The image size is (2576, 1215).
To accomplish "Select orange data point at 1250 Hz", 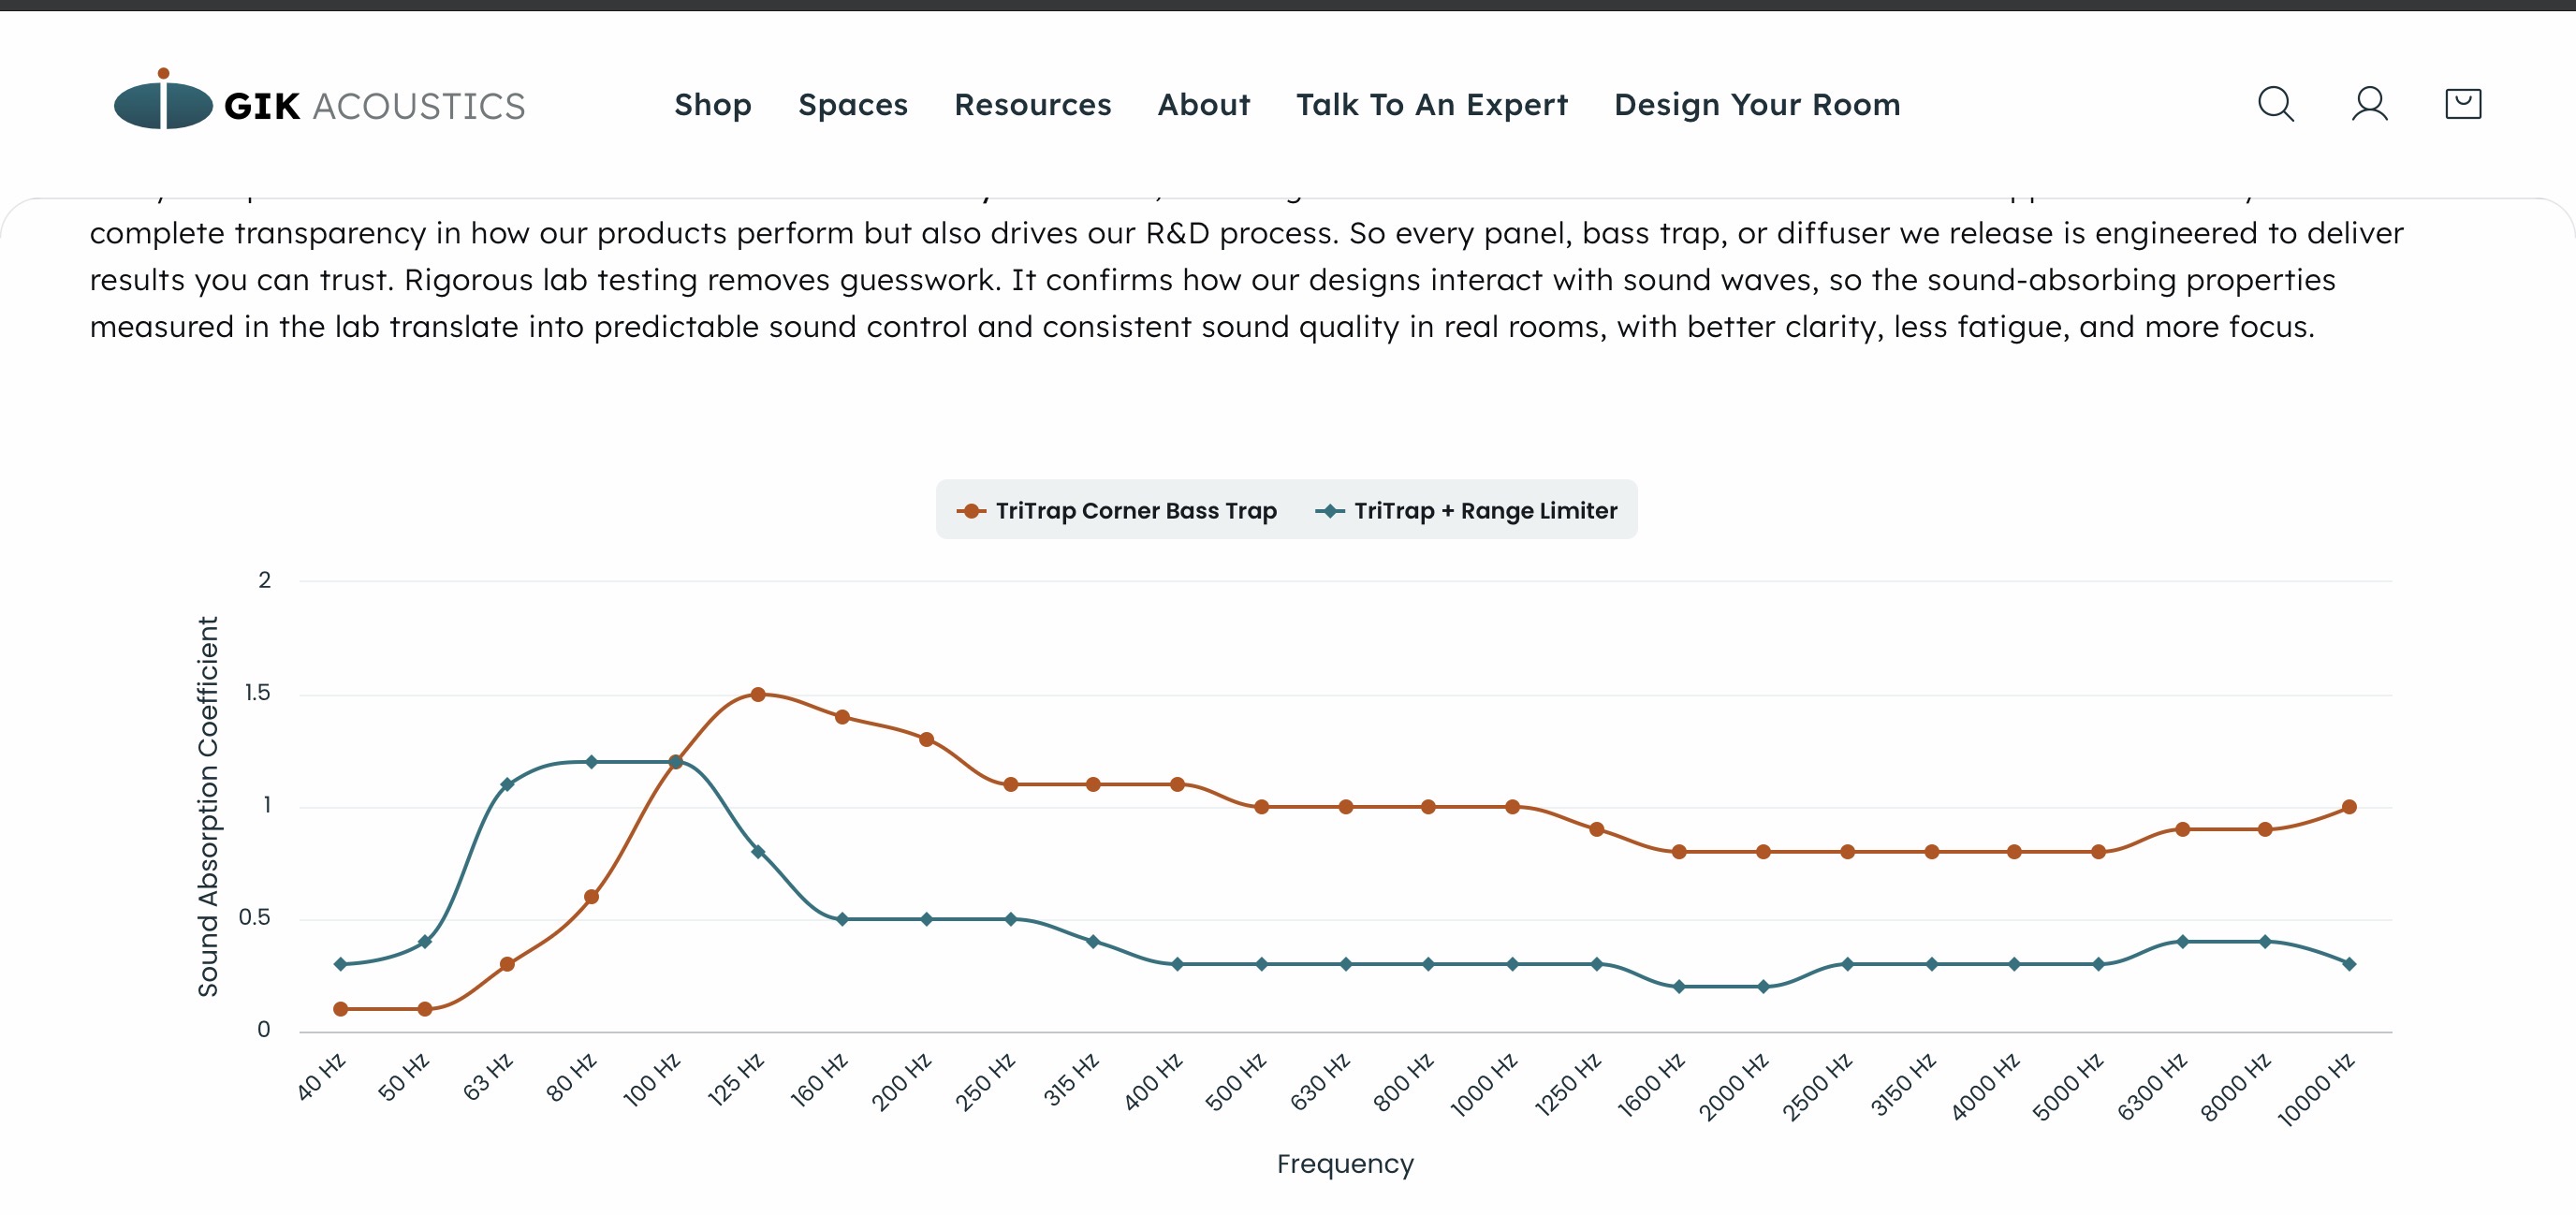I will click(x=1596, y=829).
